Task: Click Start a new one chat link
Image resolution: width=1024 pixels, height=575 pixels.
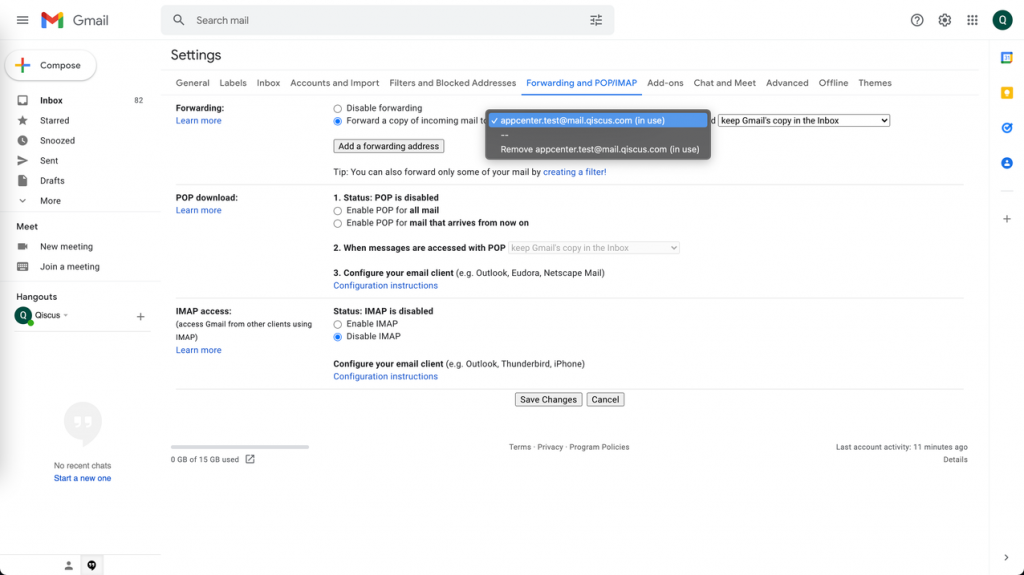Action: coord(82,478)
